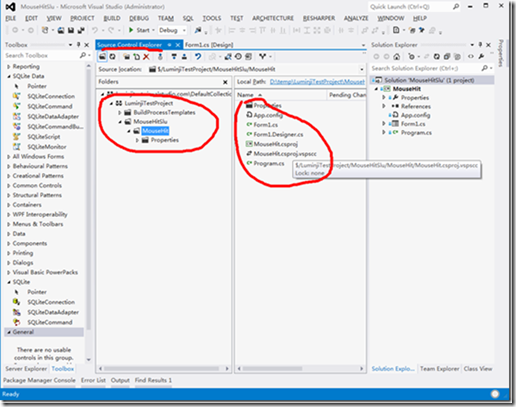Screen dimensions: 516x407
Task: Click the Open File icon in main toolbar
Action: tap(61, 30)
